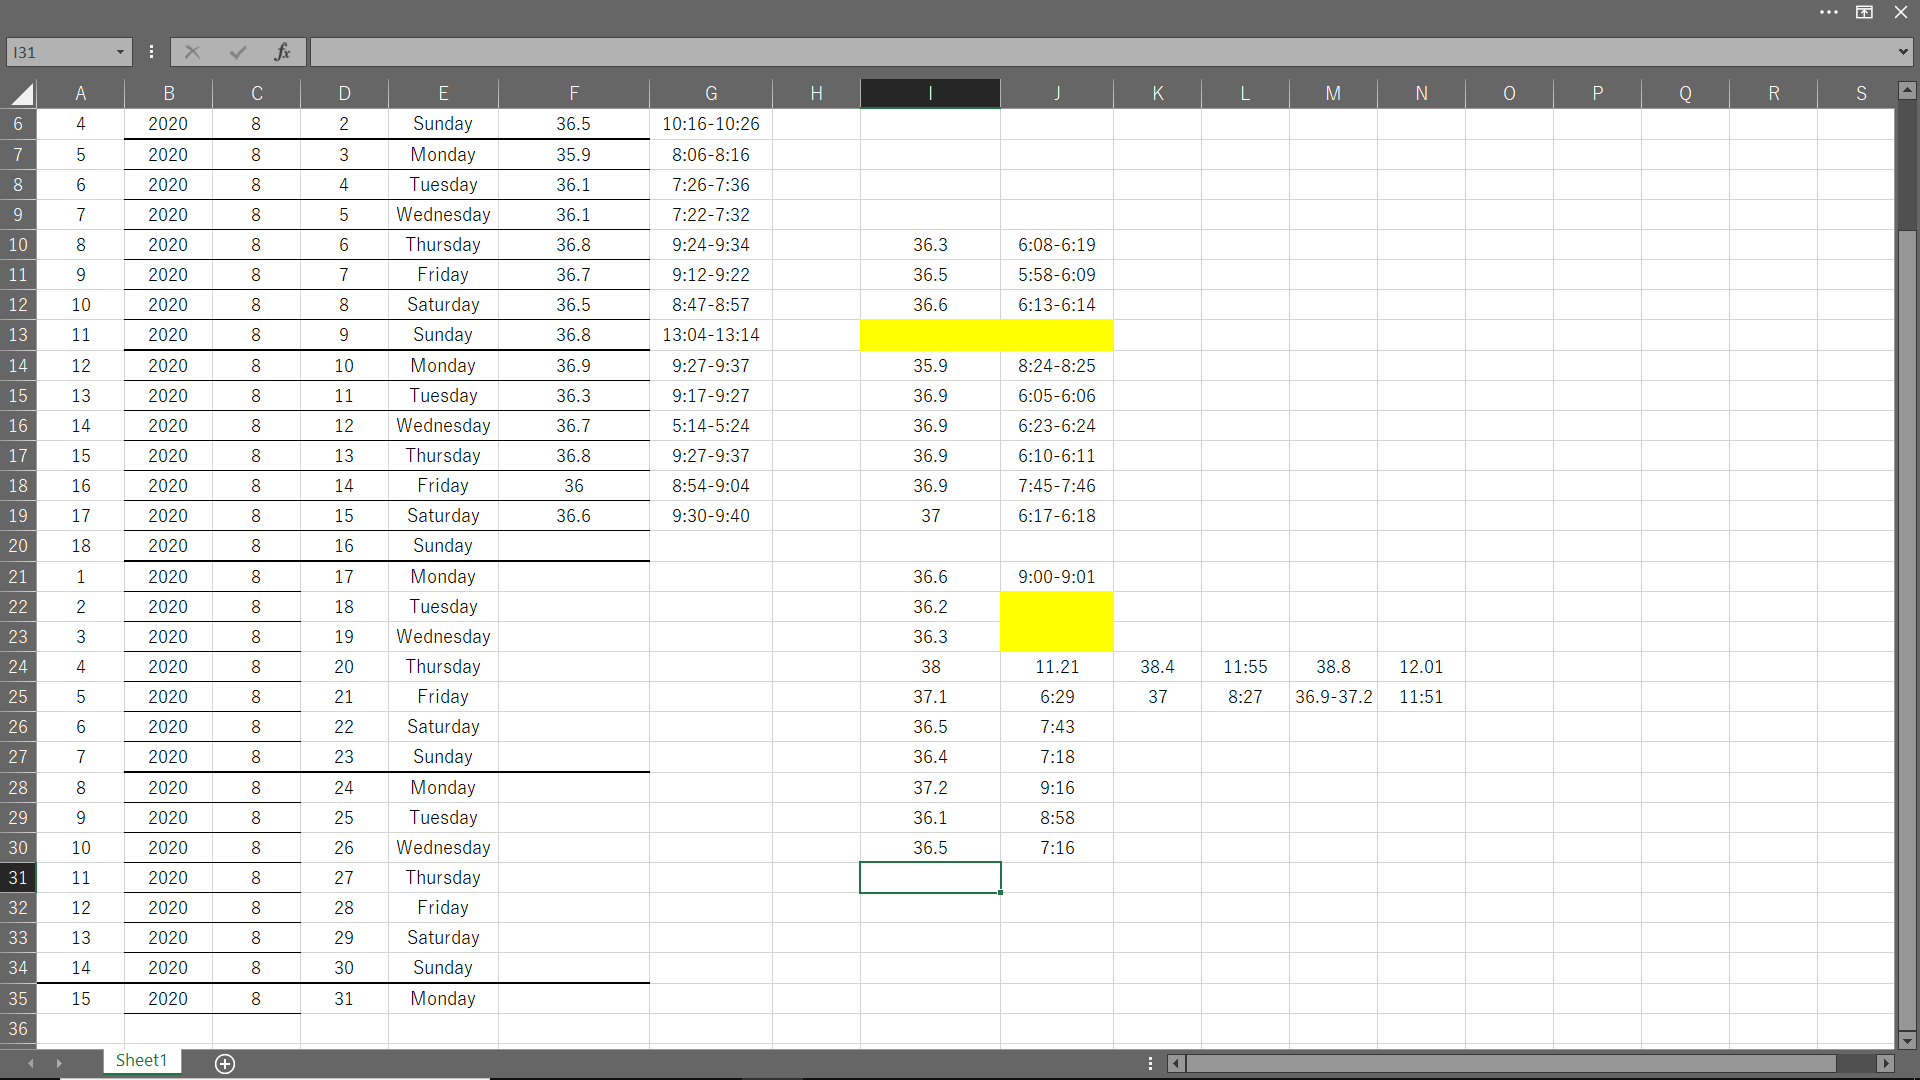
Task: Click horizontal scrollbar right arrow
Action: (1886, 1063)
